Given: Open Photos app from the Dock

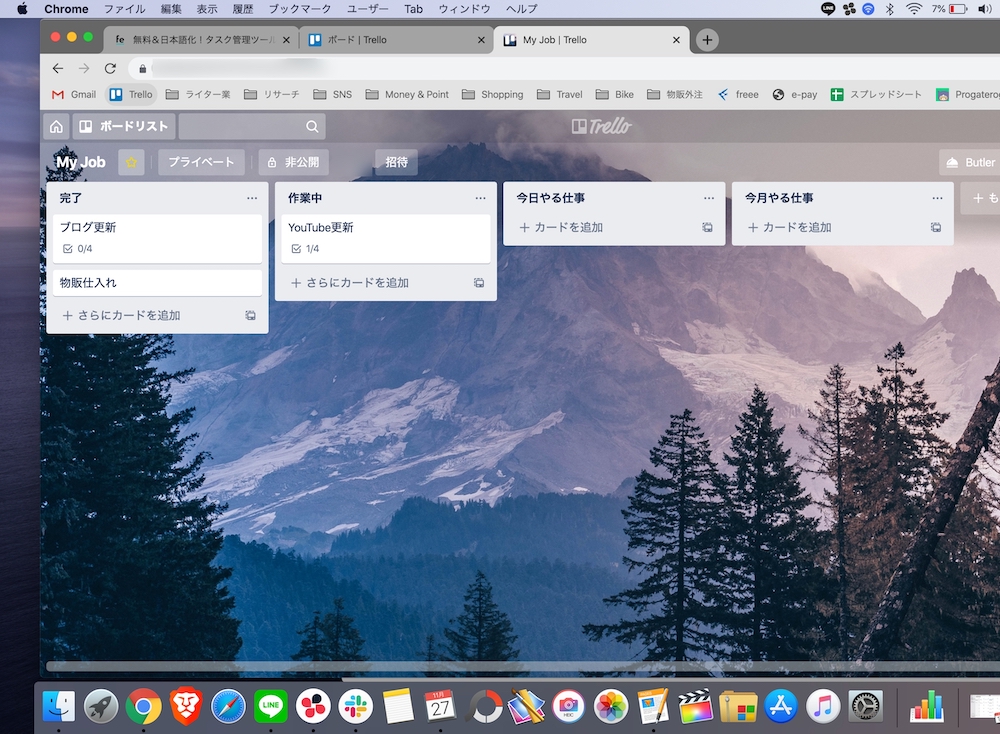Looking at the screenshot, I should tap(611, 707).
